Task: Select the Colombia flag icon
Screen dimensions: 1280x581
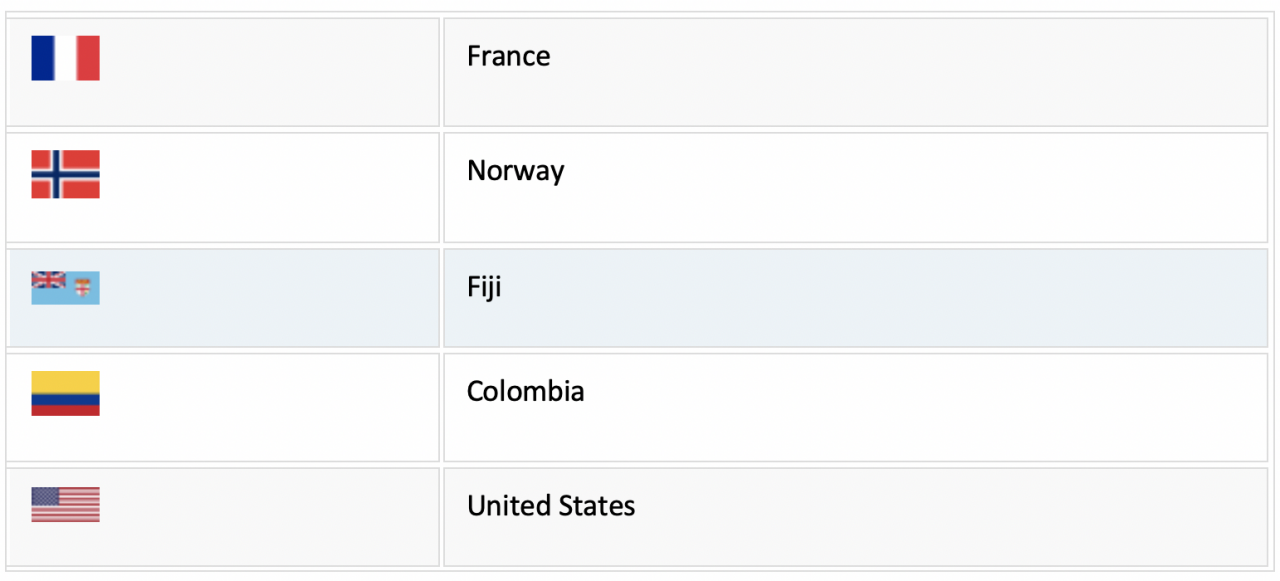Action: [65, 393]
